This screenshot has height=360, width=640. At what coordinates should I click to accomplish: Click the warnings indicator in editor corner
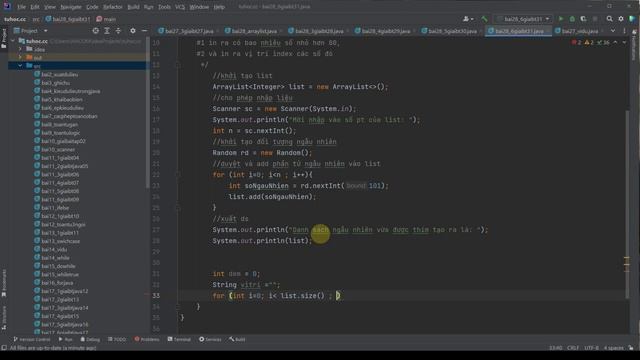point(589,42)
